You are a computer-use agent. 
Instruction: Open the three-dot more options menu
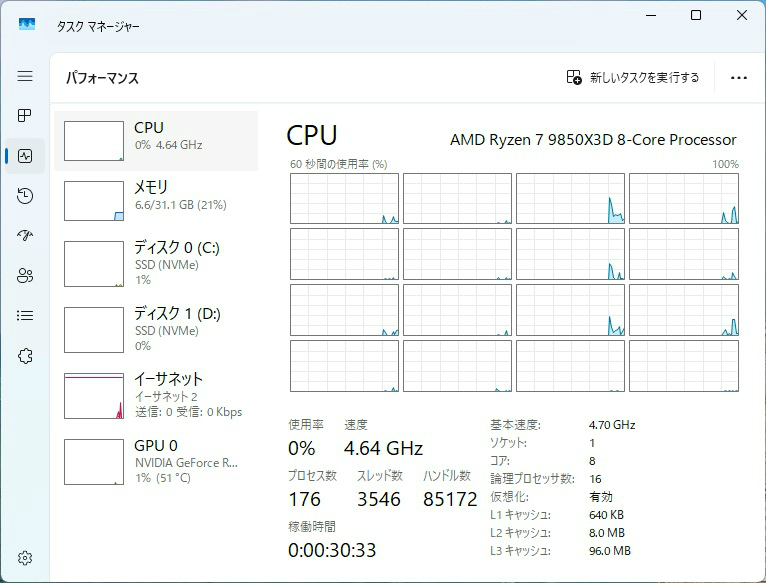[739, 78]
